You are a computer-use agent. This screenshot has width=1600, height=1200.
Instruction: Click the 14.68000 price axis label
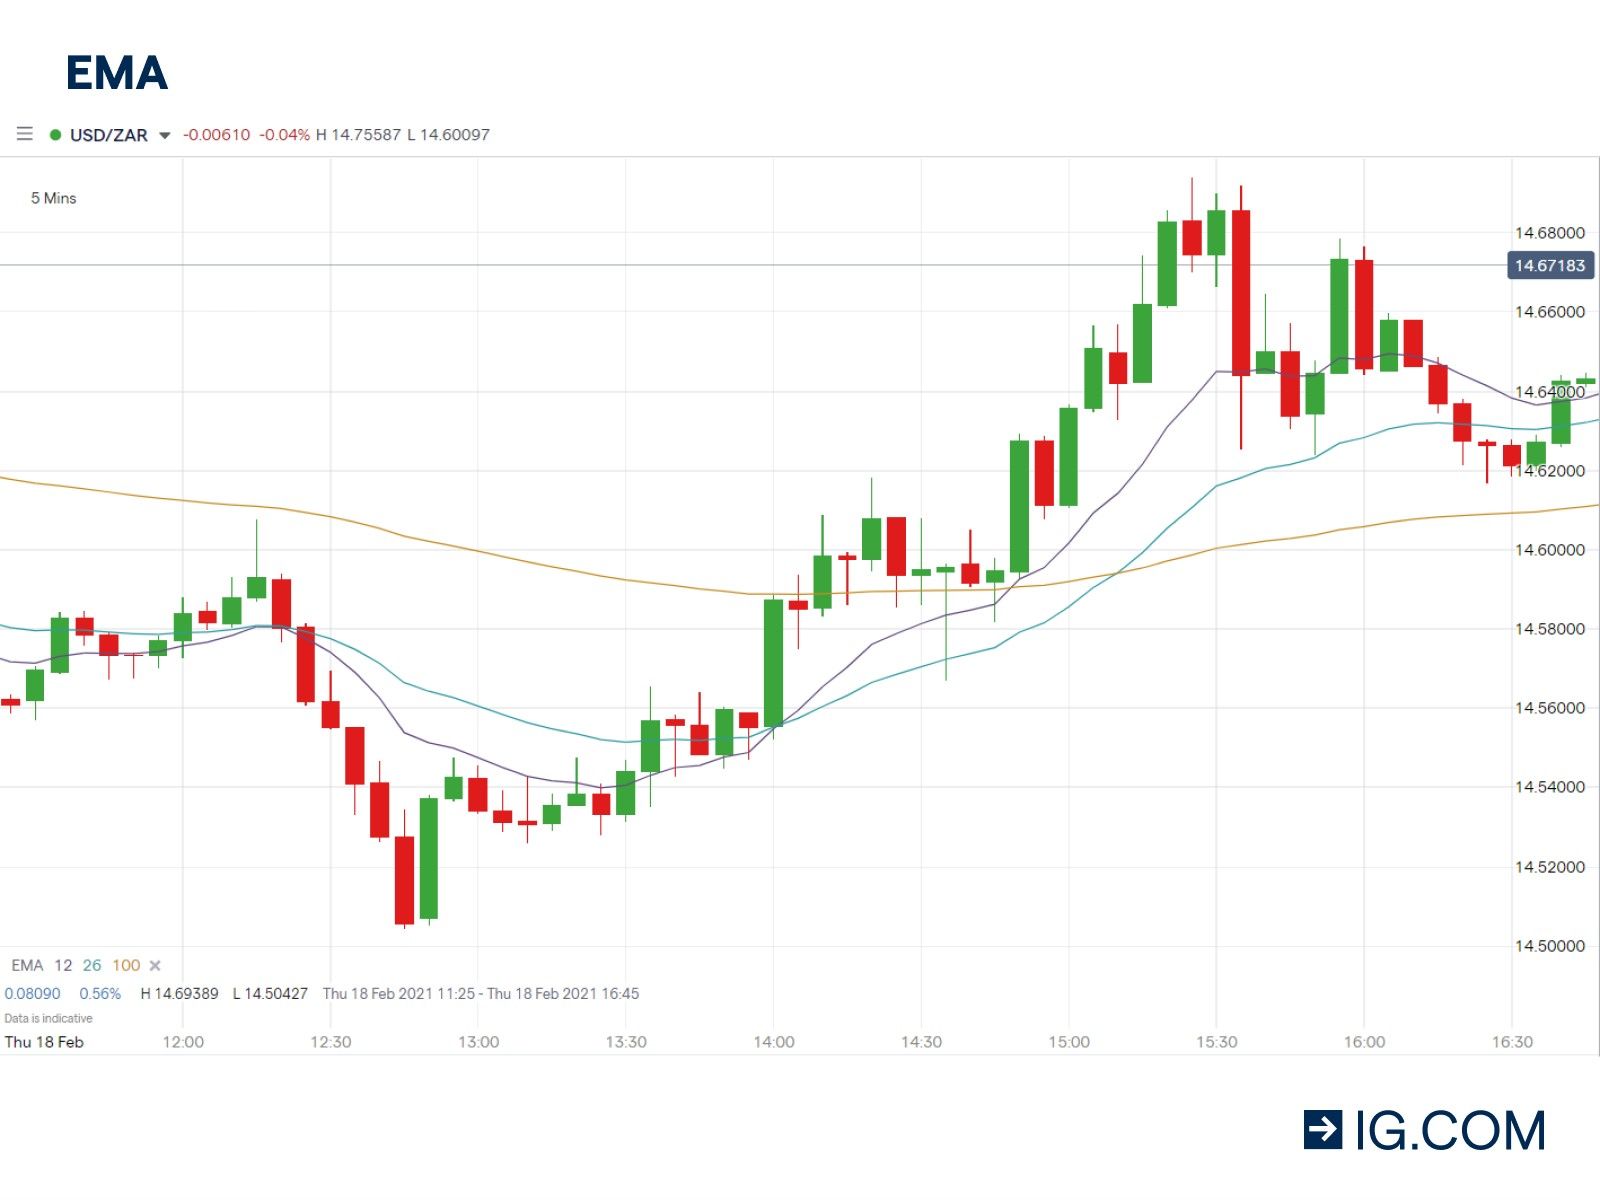tap(1549, 233)
